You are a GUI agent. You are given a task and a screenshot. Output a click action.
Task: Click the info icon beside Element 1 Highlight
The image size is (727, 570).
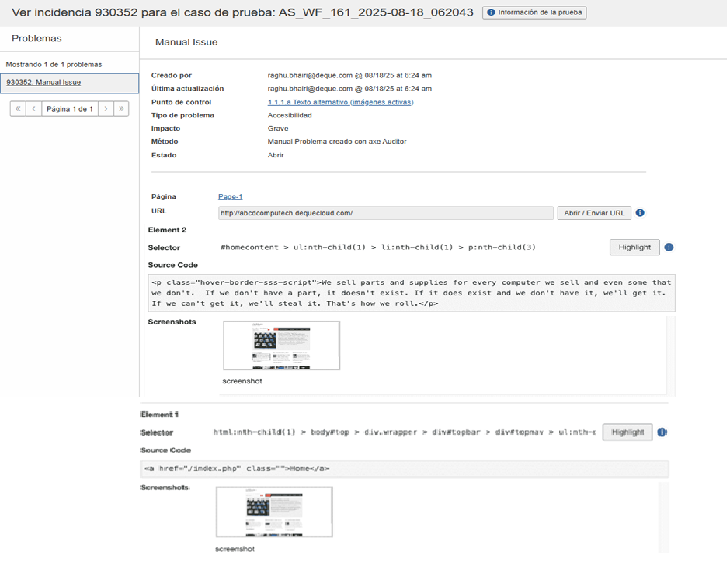[662, 432]
